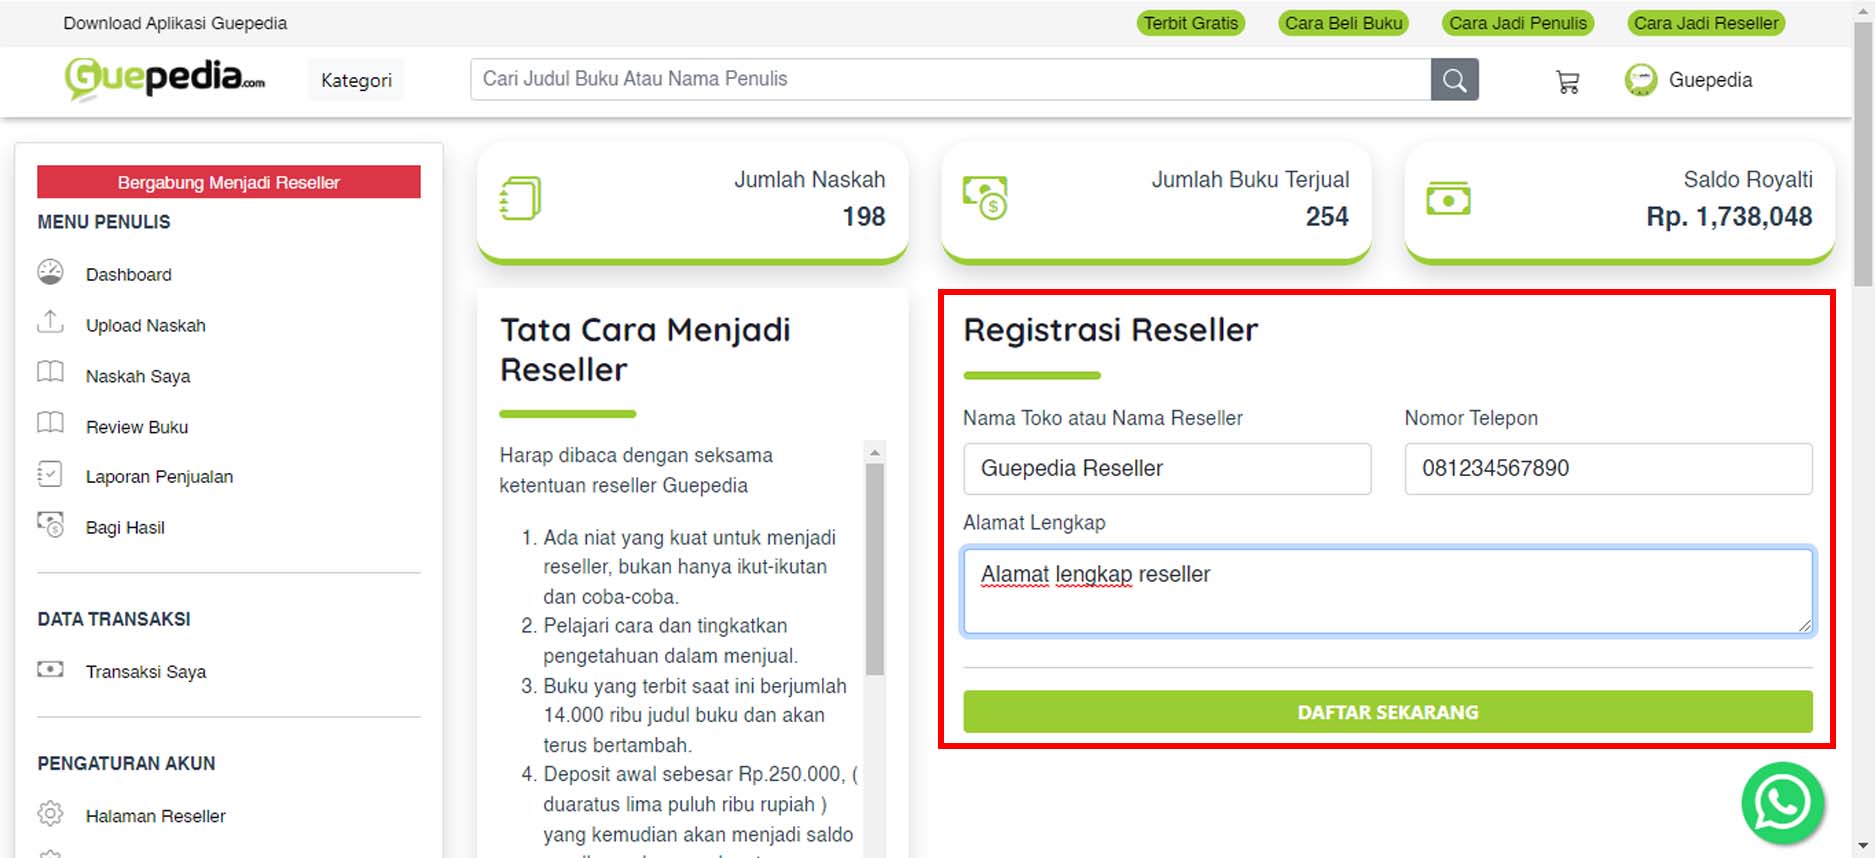
Task: Click the Laporan Penjualan checklist icon
Action: (x=50, y=474)
